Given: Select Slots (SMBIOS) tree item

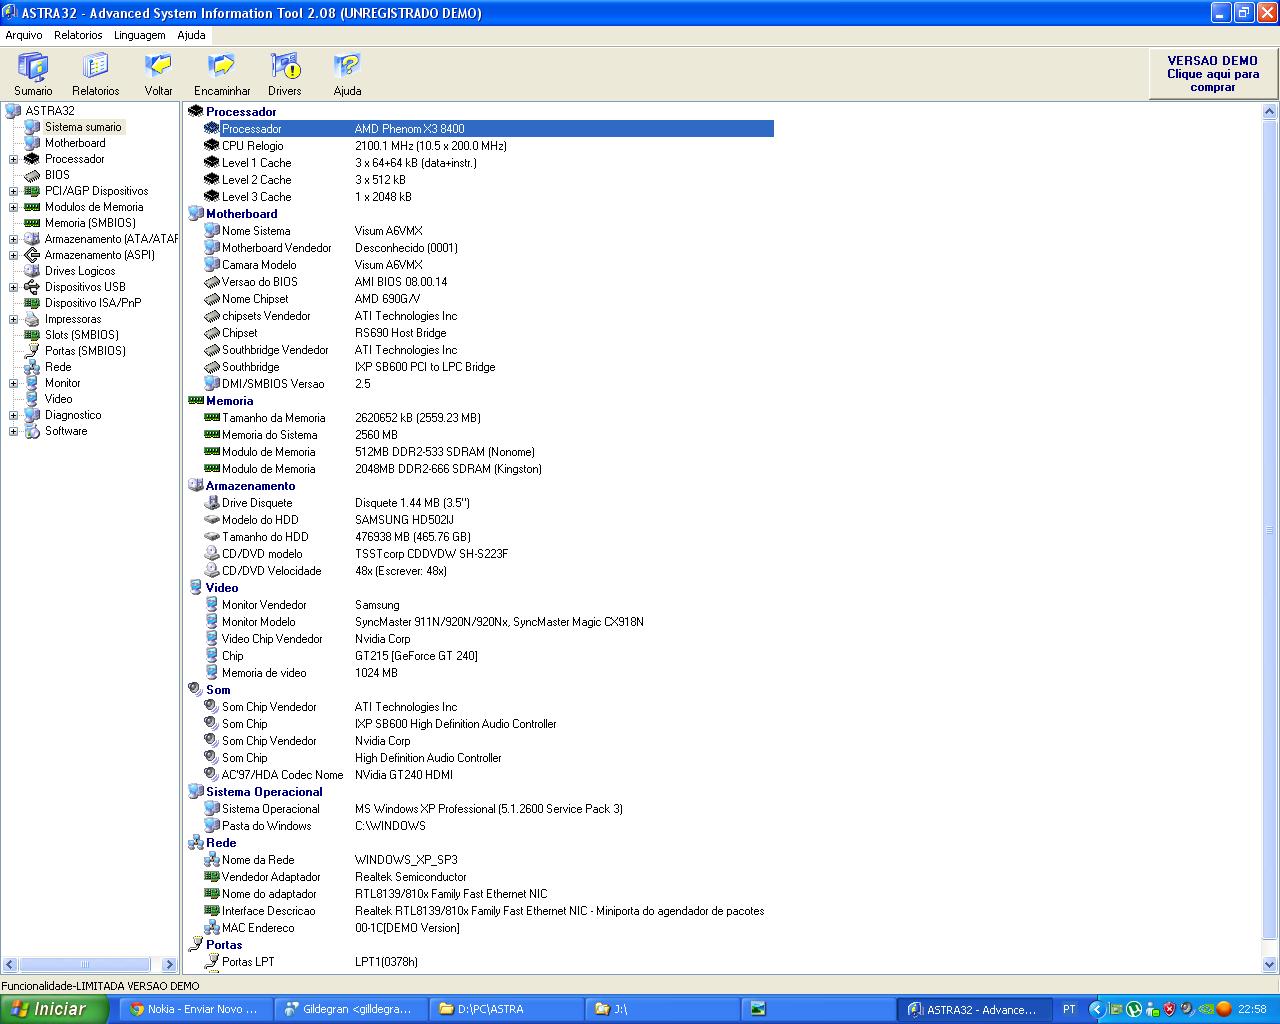Looking at the screenshot, I should click(81, 335).
